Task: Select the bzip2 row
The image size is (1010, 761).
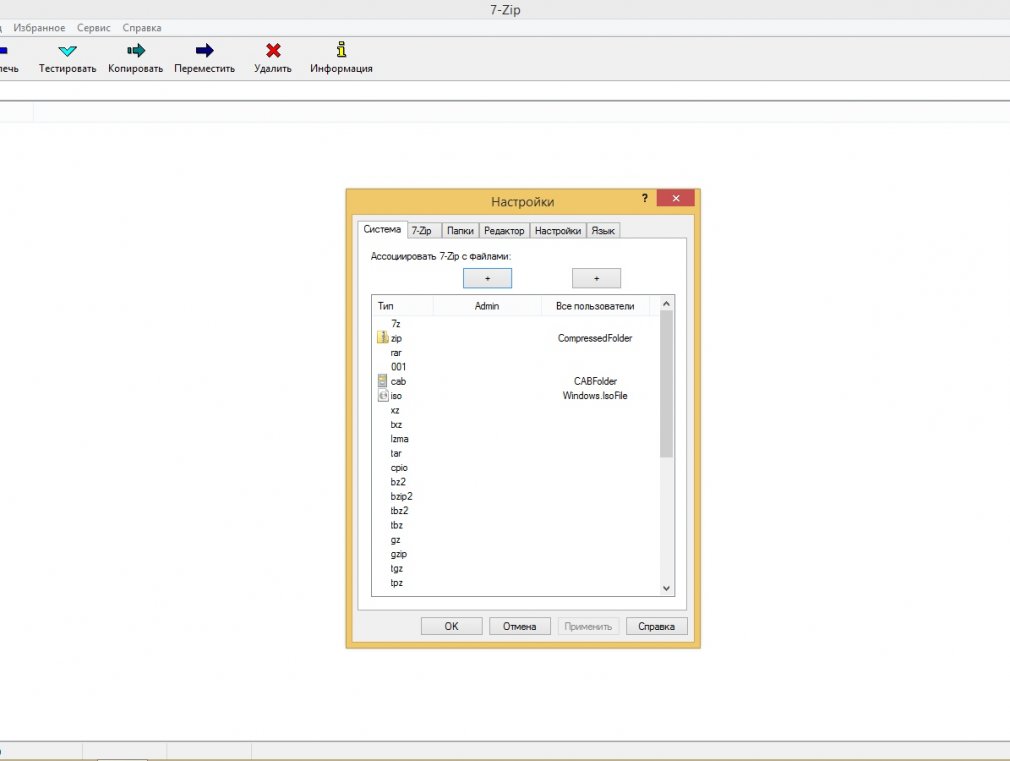Action: click(517, 496)
